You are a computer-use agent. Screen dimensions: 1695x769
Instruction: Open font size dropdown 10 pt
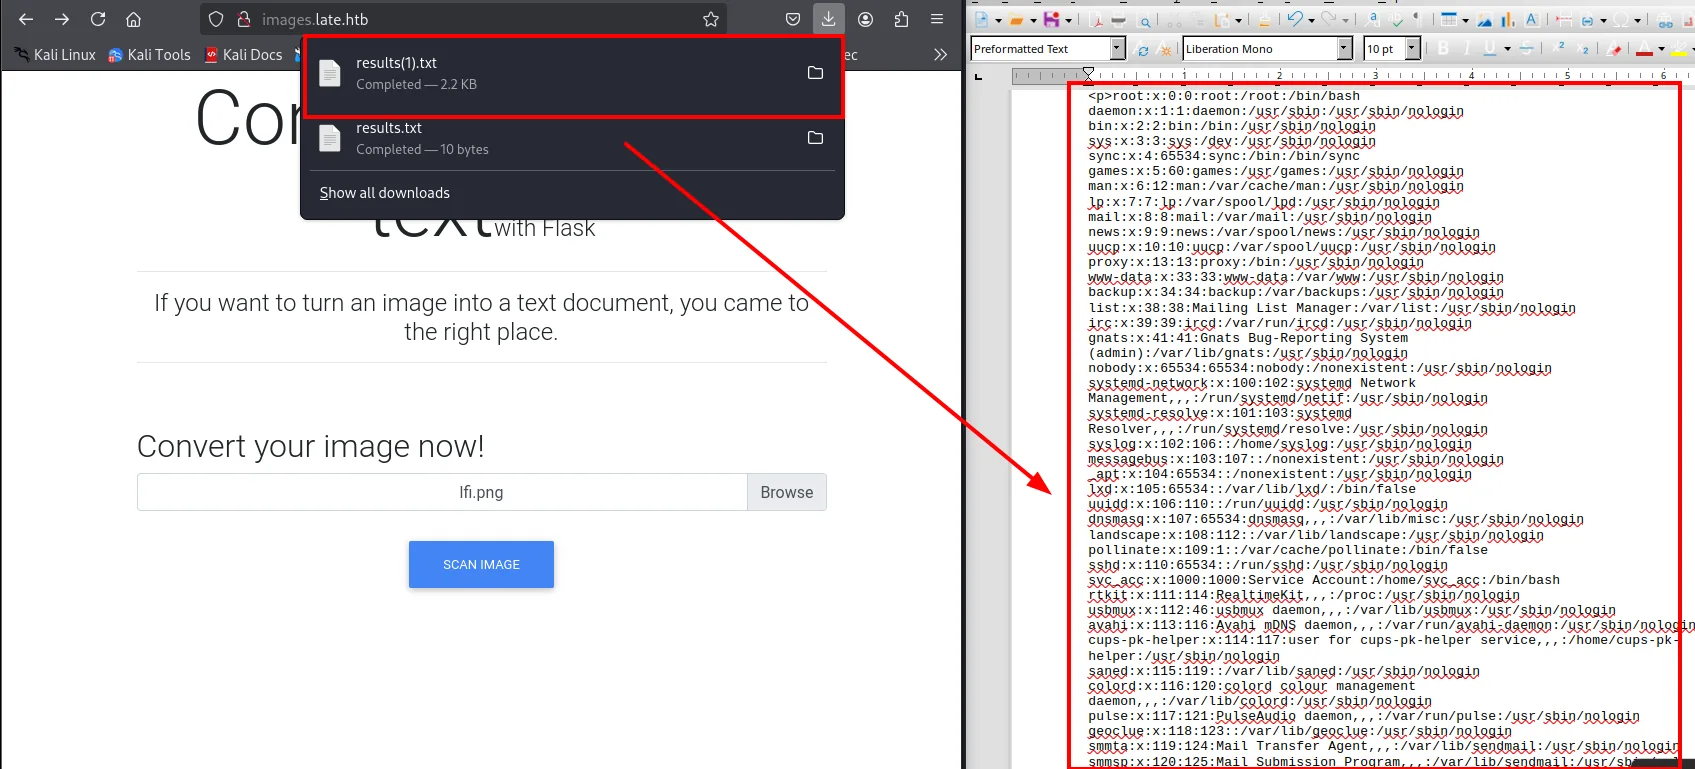1413,48
